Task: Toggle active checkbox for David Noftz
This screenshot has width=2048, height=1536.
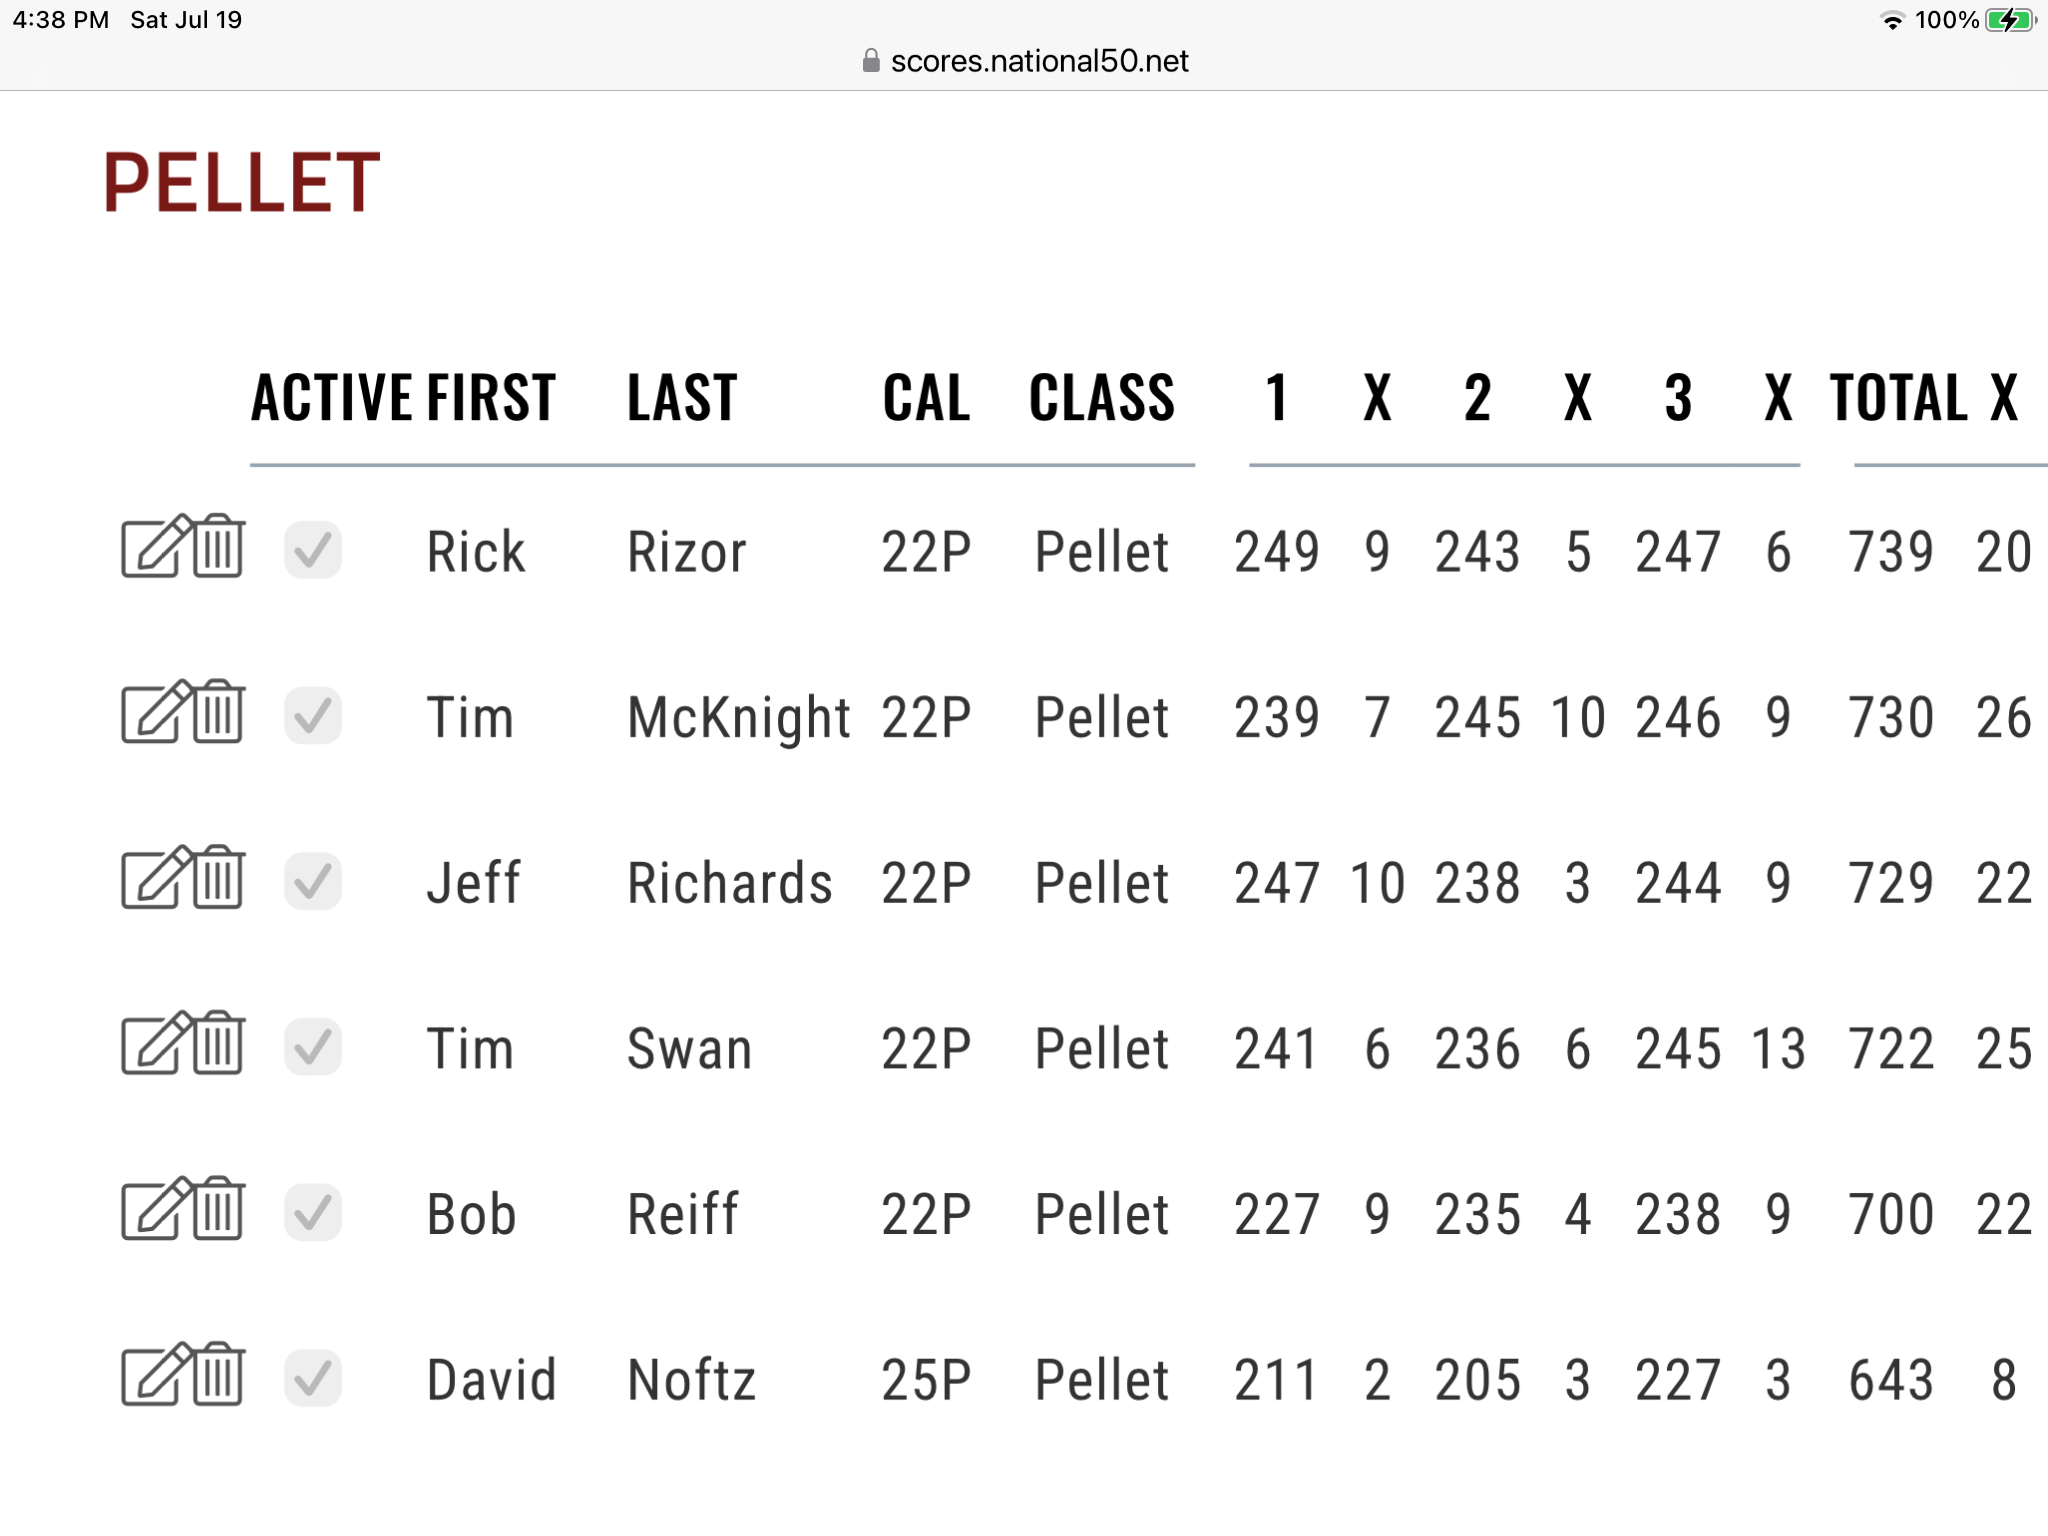Action: (313, 1378)
